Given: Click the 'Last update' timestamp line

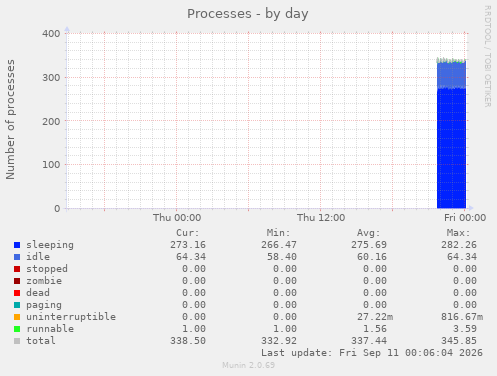Looking at the screenshot, I should coord(372,353).
